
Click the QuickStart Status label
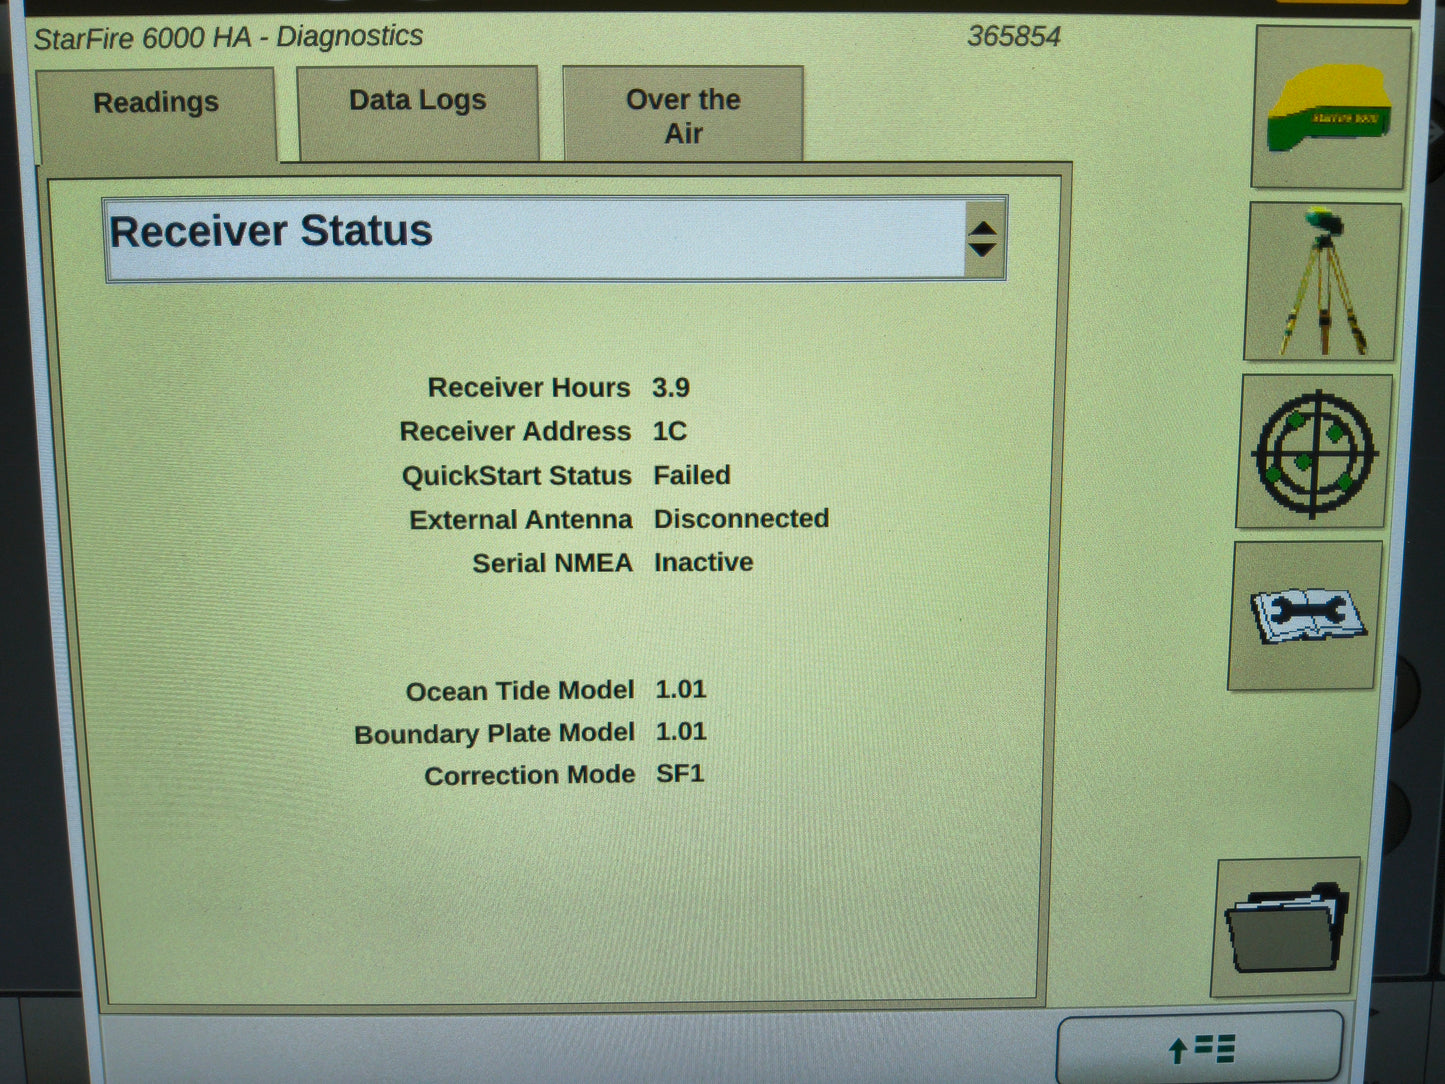517,476
